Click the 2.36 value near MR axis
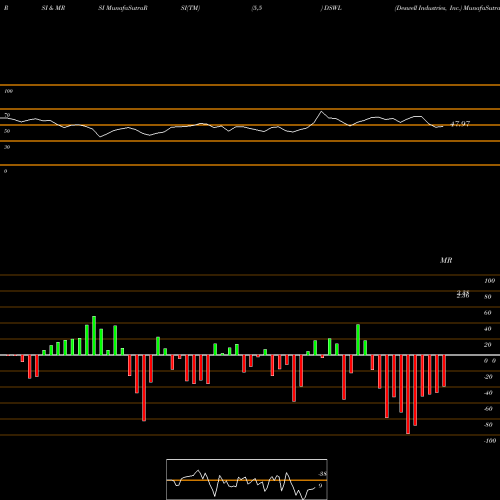500x500 pixels. coord(463,296)
